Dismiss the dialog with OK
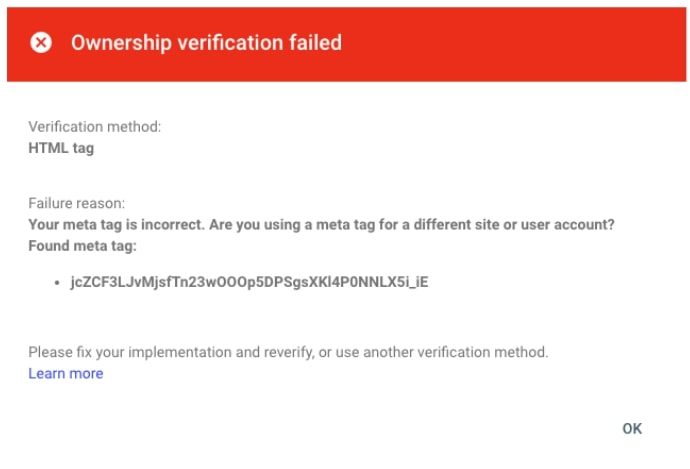The width and height of the screenshot is (690, 469). (x=632, y=429)
